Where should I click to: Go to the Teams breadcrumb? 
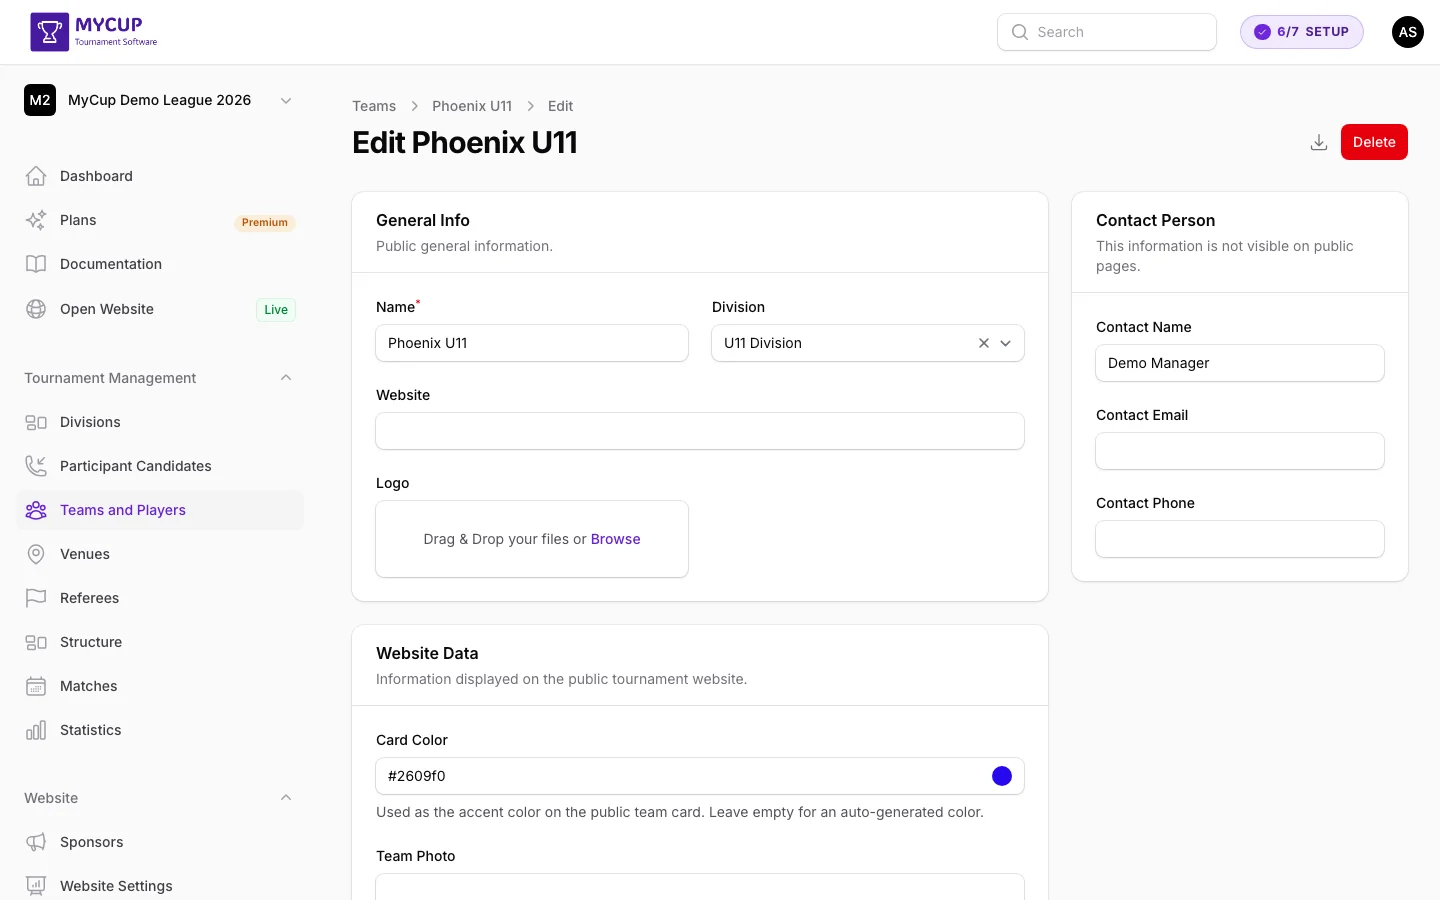(x=374, y=106)
